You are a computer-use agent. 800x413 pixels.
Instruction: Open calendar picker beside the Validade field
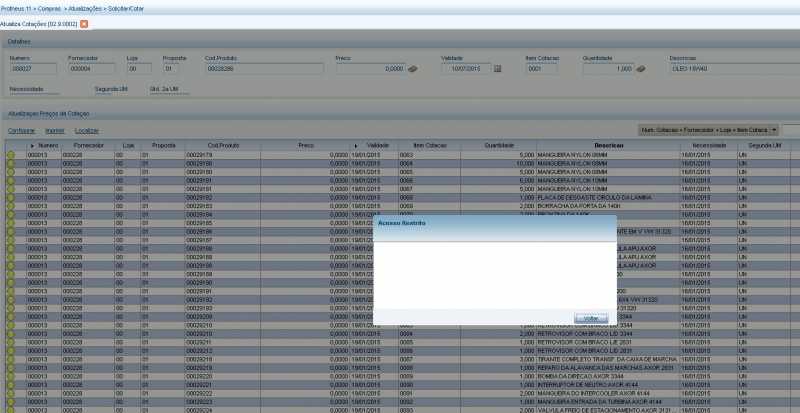pos(498,68)
